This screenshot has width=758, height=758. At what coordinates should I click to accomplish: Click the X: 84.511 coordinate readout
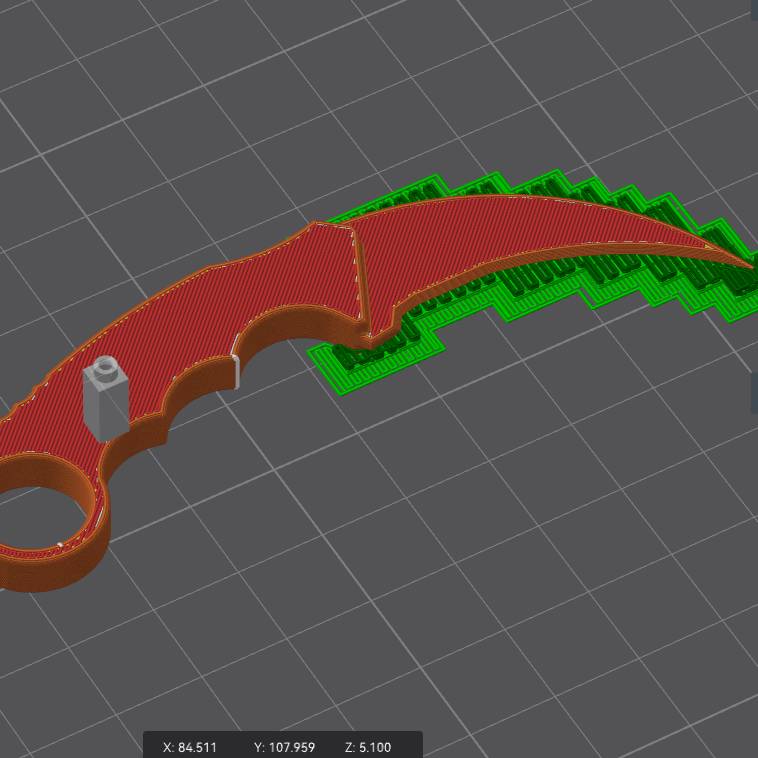point(190,747)
